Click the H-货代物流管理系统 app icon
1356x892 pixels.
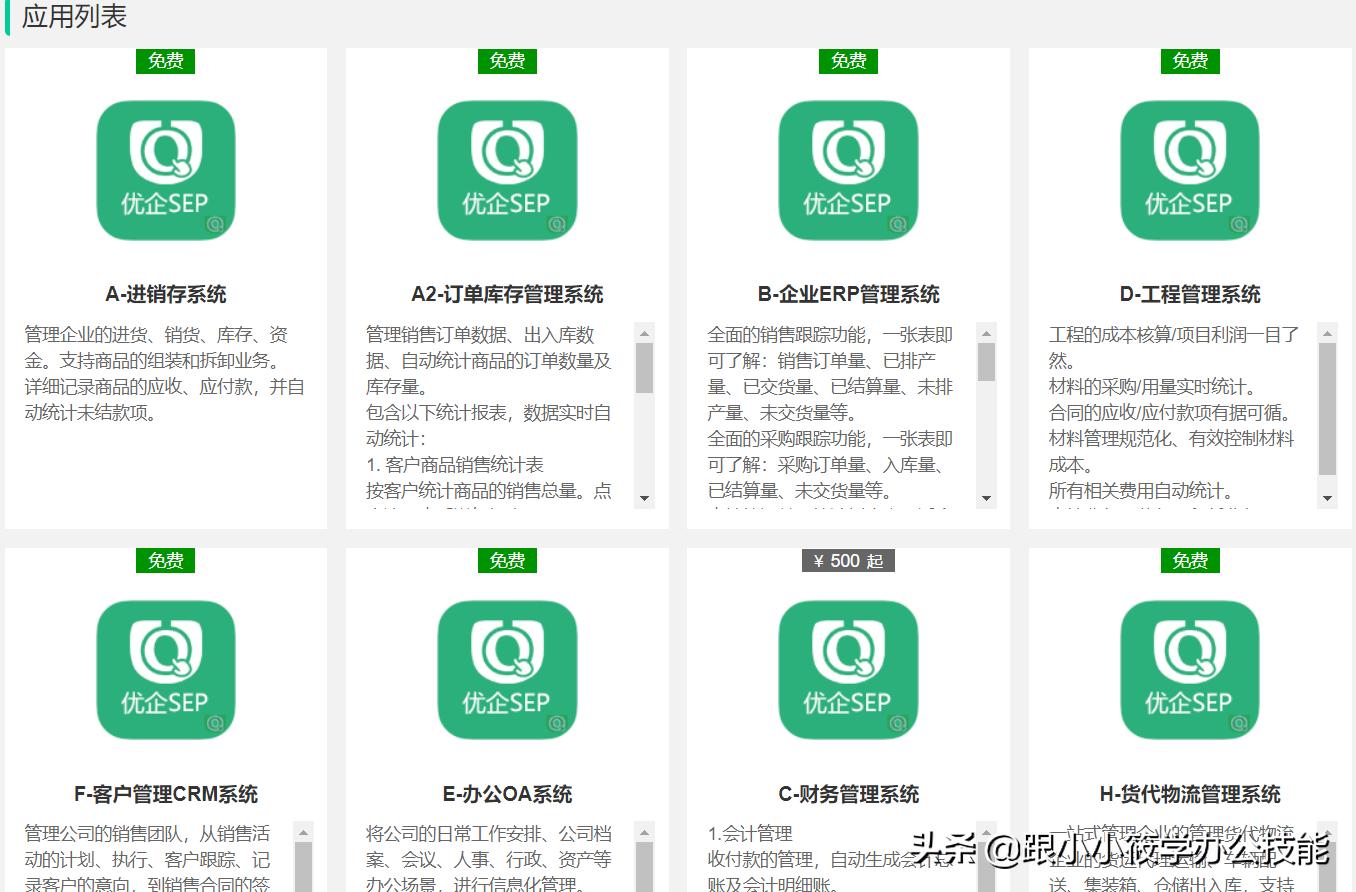(x=1190, y=668)
